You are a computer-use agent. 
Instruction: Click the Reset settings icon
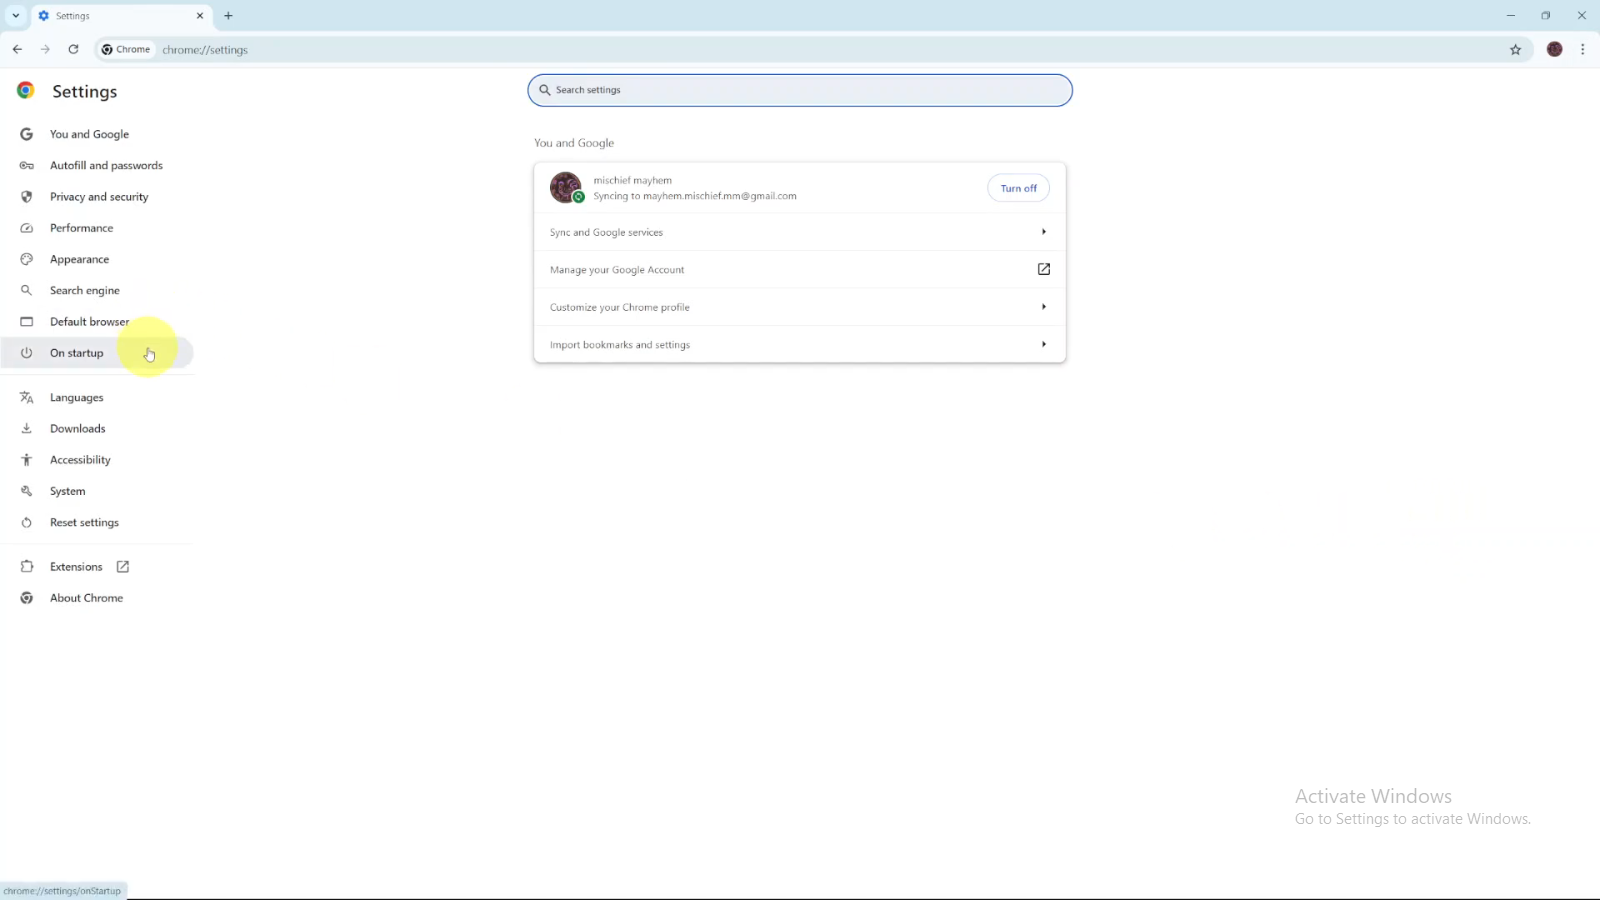tap(27, 522)
